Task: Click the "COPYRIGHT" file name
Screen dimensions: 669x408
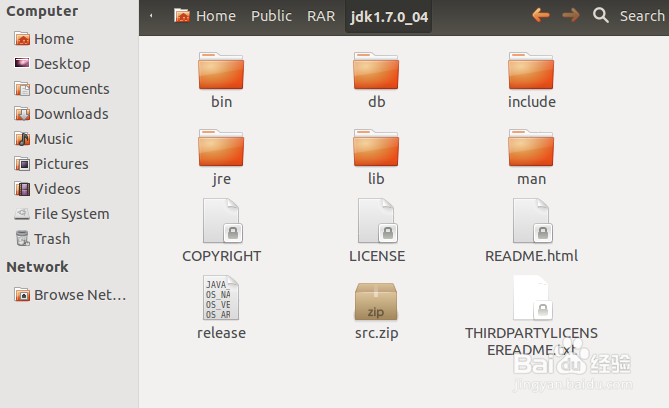Action: (221, 256)
